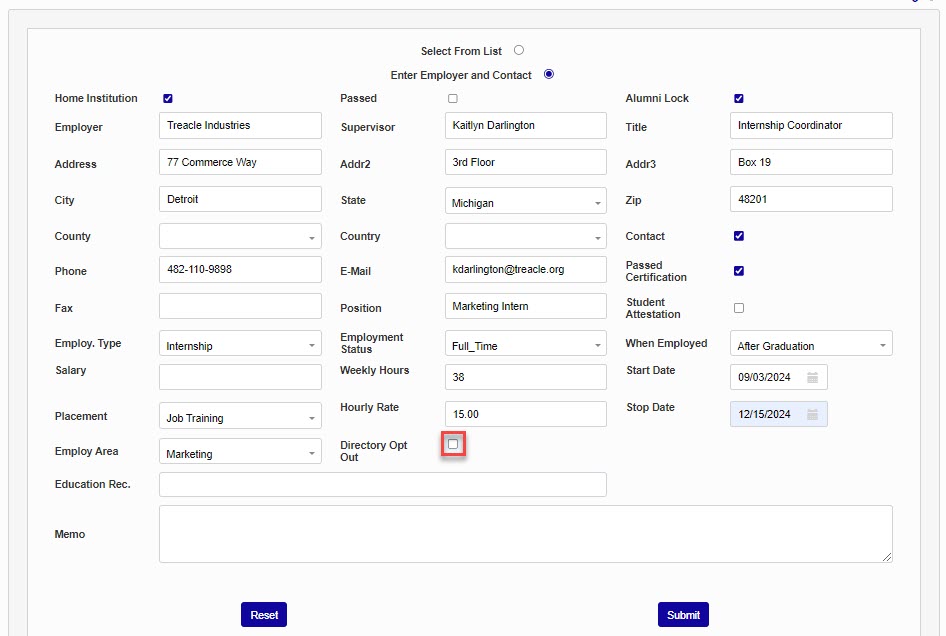
Task: Uncheck the Passed Certification checkbox
Action: [x=739, y=271]
